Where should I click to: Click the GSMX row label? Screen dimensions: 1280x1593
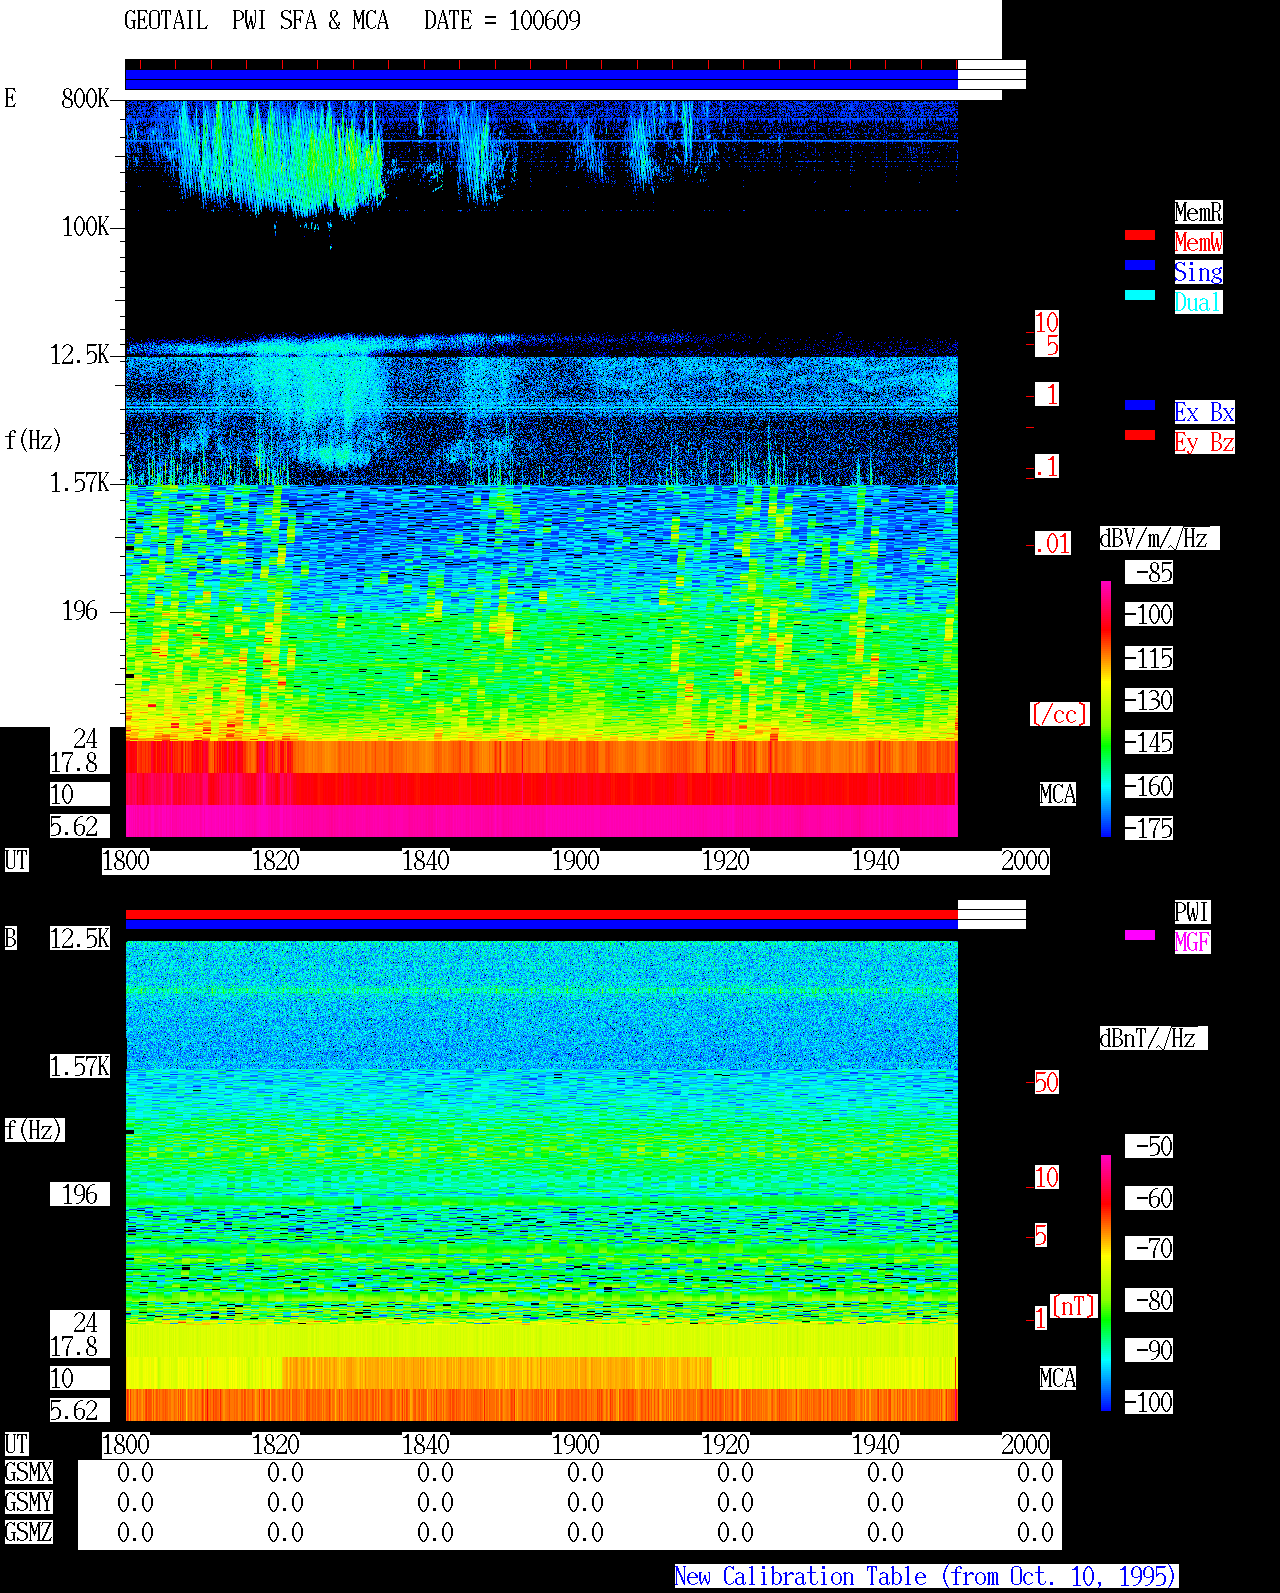pyautogui.click(x=28, y=1472)
